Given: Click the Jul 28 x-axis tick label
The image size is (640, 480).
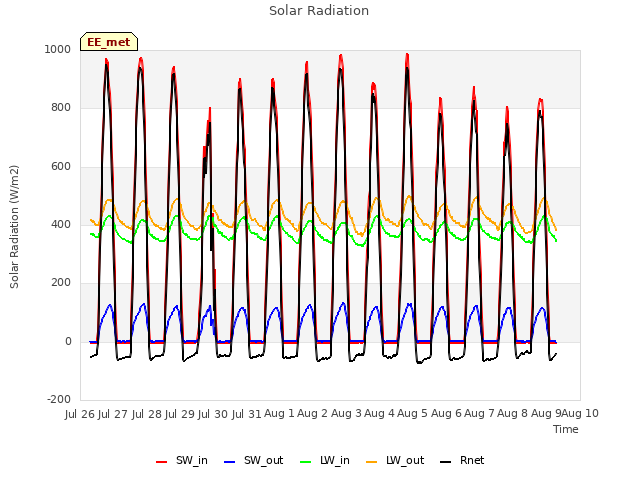Looking at the screenshot, I should pos(147,414).
